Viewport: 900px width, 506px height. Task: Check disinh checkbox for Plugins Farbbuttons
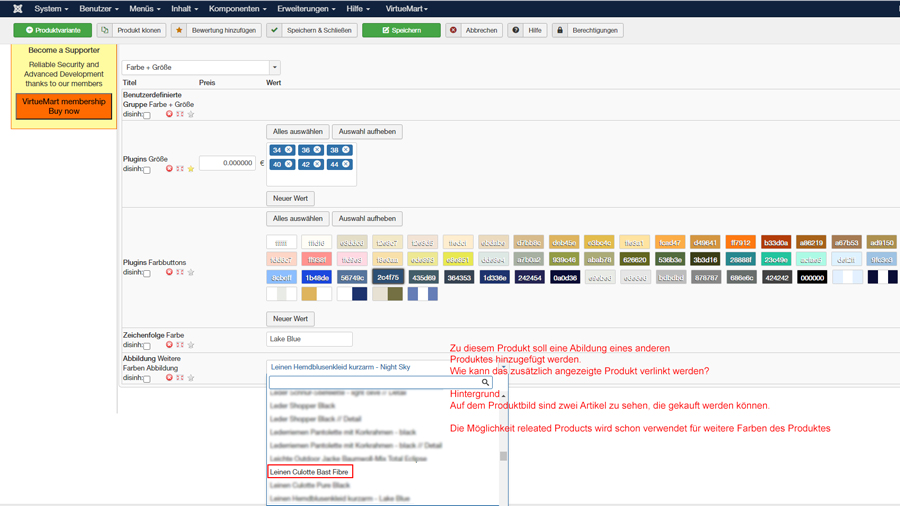click(147, 273)
